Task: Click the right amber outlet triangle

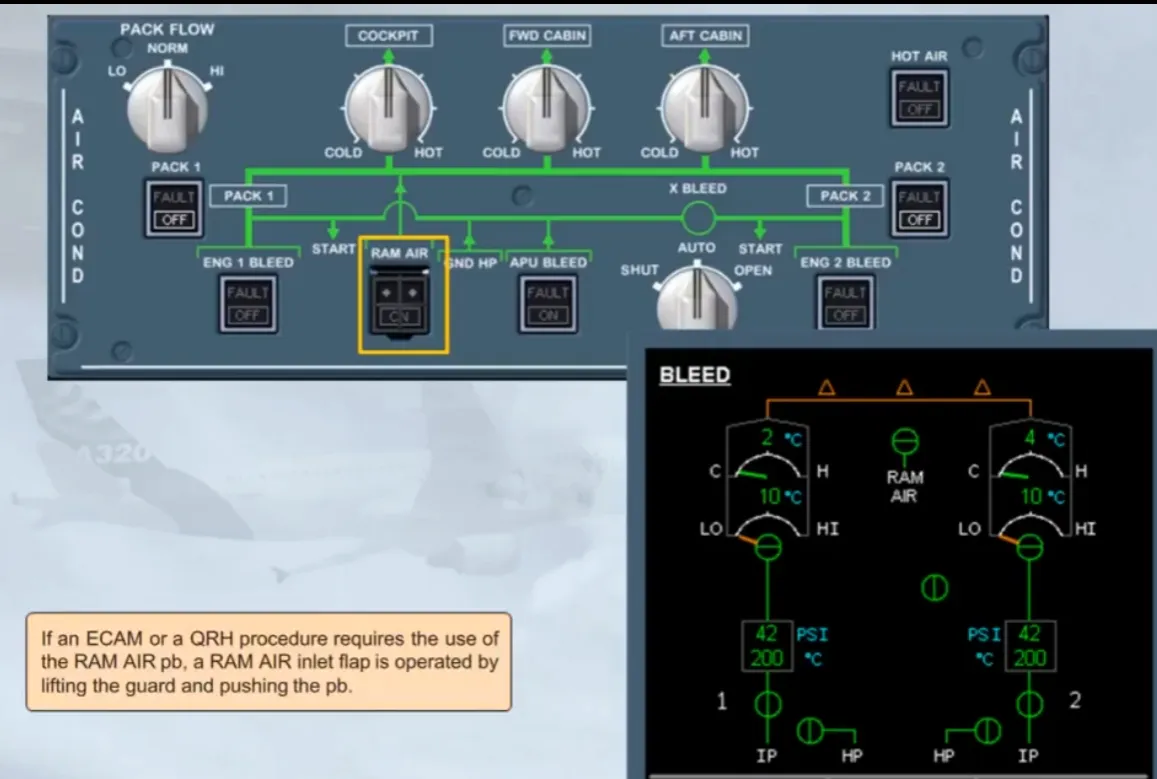Action: click(981, 387)
